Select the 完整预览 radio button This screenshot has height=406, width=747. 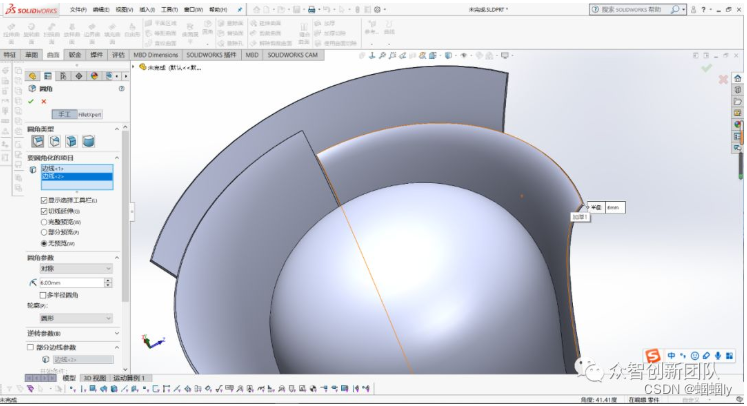[x=43, y=221]
